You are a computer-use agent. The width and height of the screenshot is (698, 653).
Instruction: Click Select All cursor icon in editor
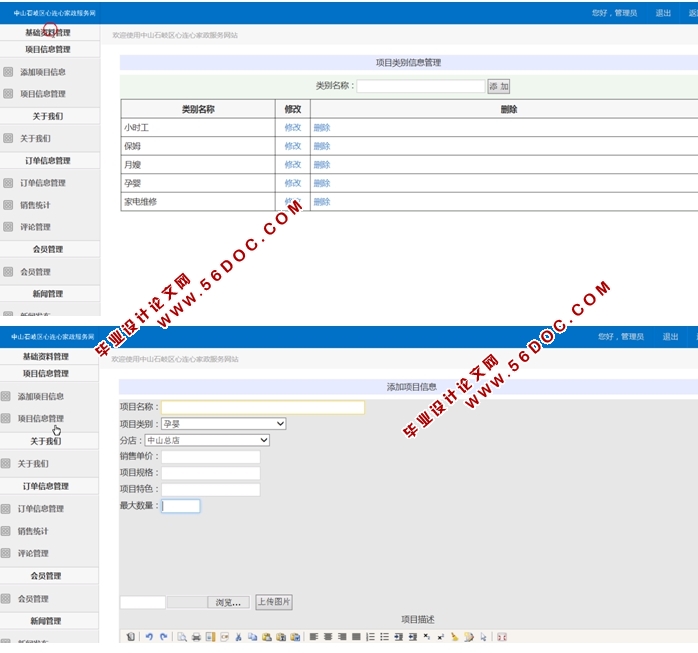[483, 637]
